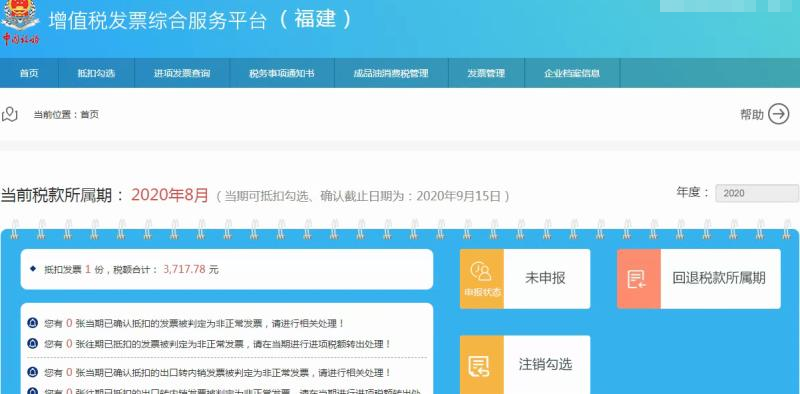Open the 帮助 help link

click(752, 114)
